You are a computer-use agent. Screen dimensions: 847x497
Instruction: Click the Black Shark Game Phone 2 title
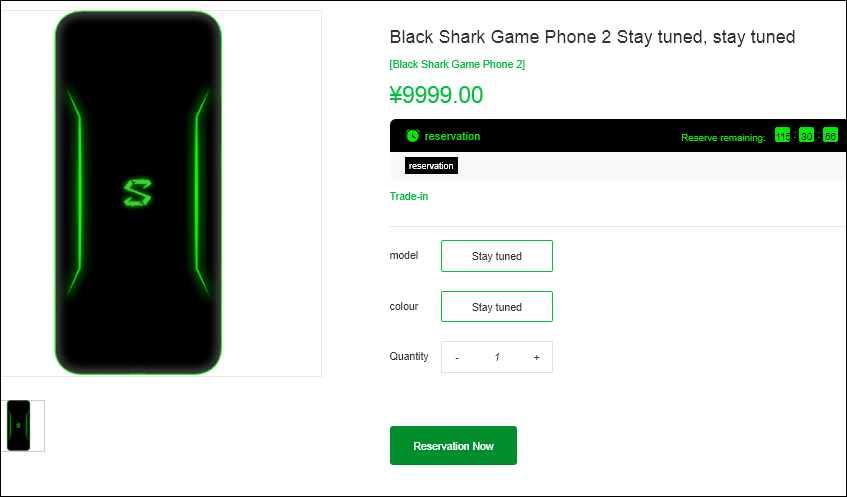pyautogui.click(x=592, y=37)
